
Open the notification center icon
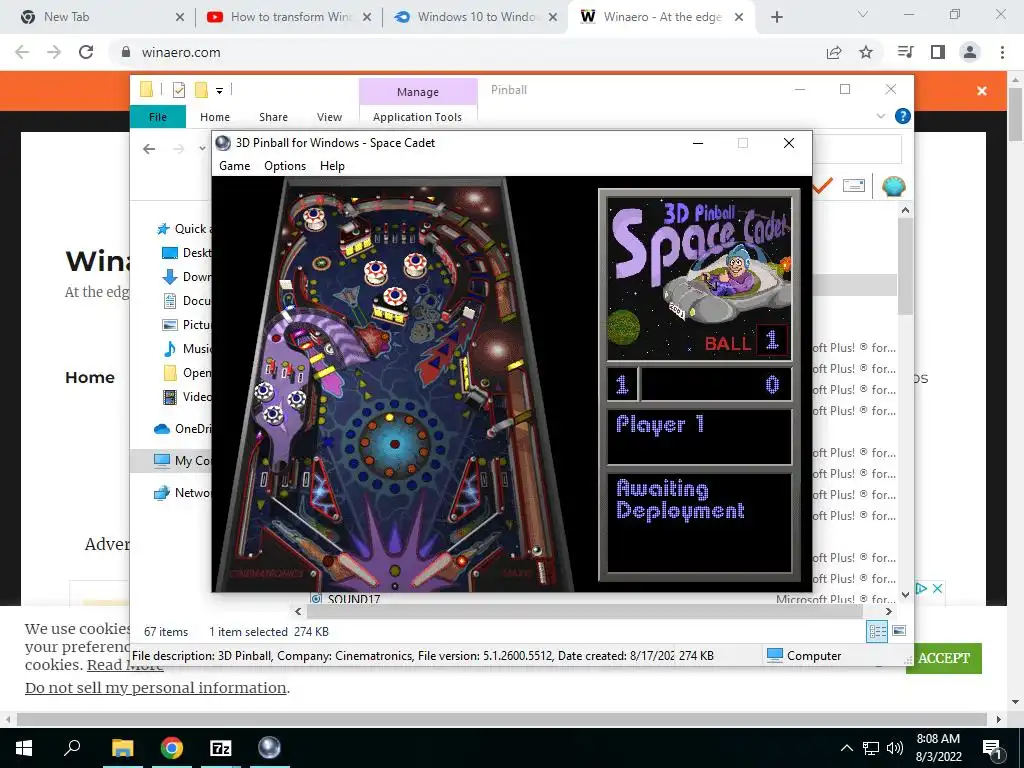992,749
